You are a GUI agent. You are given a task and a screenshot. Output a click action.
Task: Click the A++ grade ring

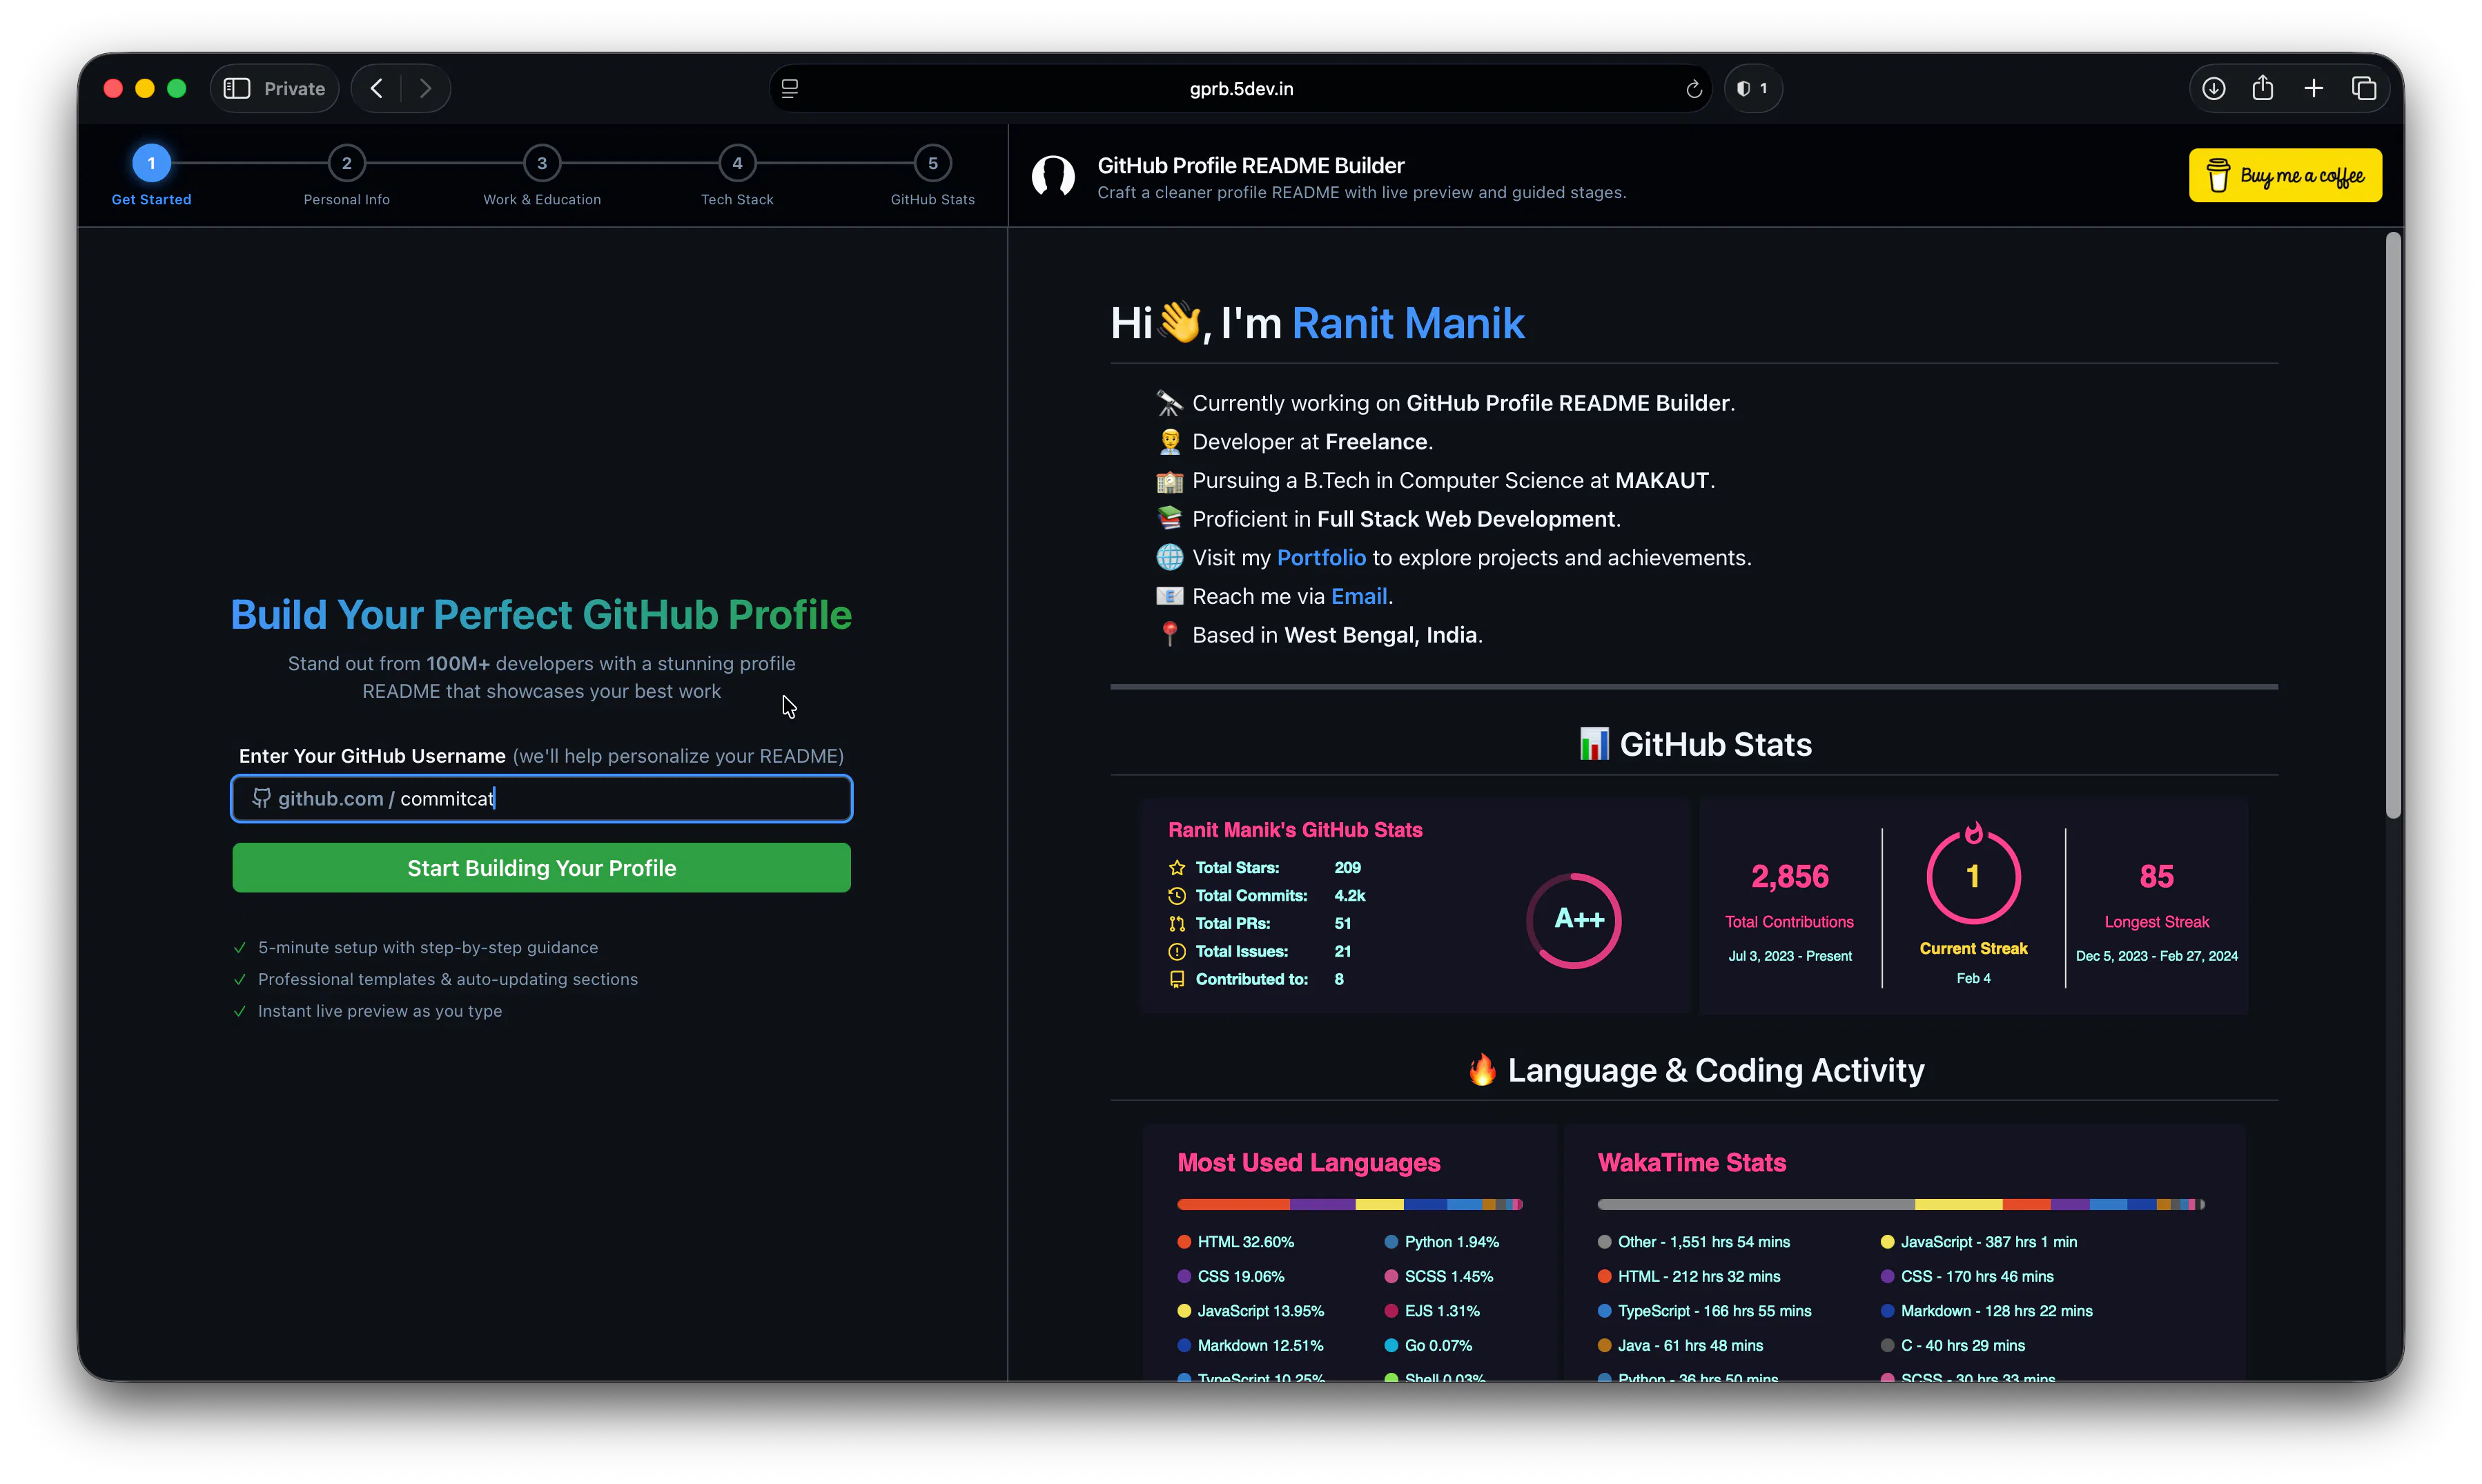coord(1574,920)
